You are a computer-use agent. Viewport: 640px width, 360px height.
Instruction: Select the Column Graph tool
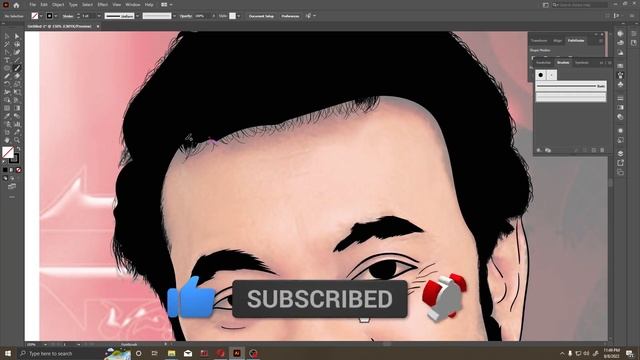[17, 124]
